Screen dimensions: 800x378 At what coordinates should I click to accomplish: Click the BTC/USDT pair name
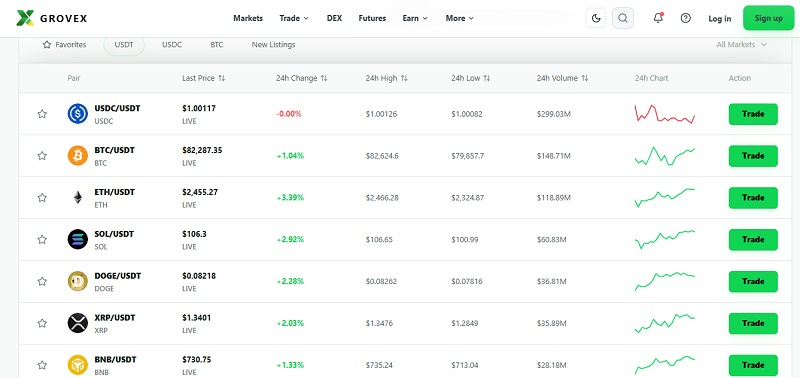(x=115, y=150)
